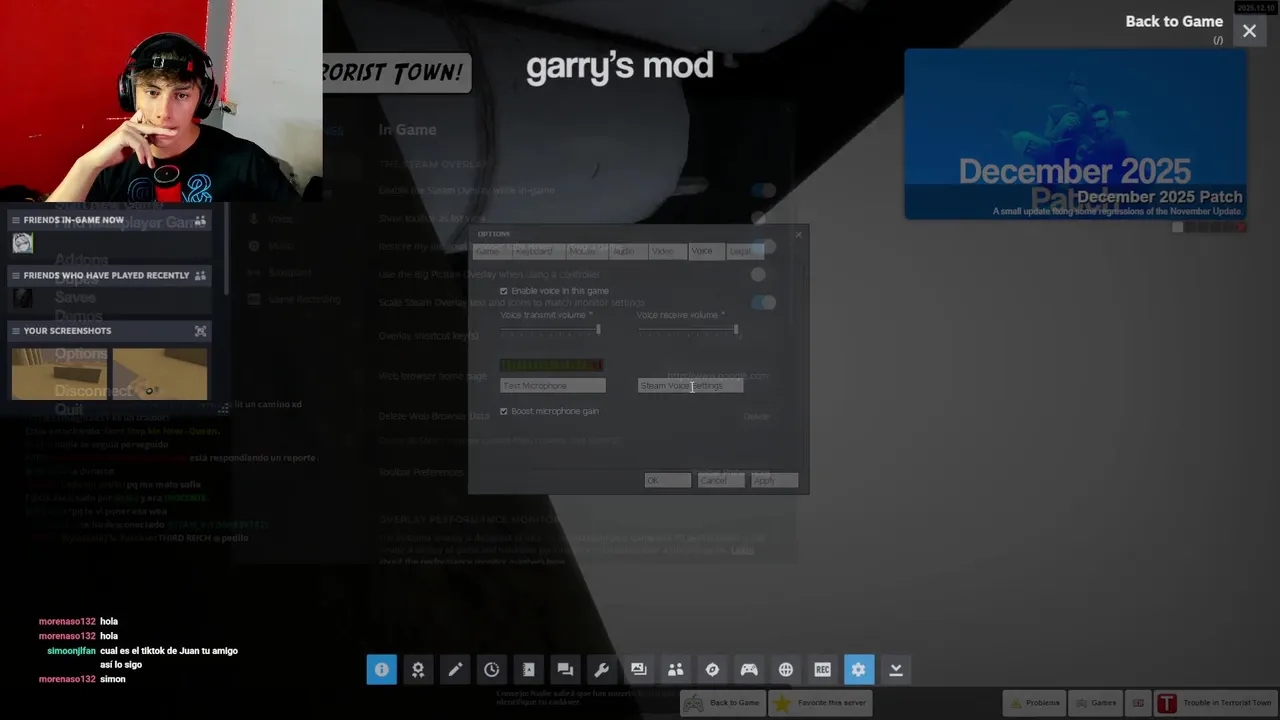Open the first screenshot thumbnail
This screenshot has width=1280, height=720.
(x=60, y=373)
